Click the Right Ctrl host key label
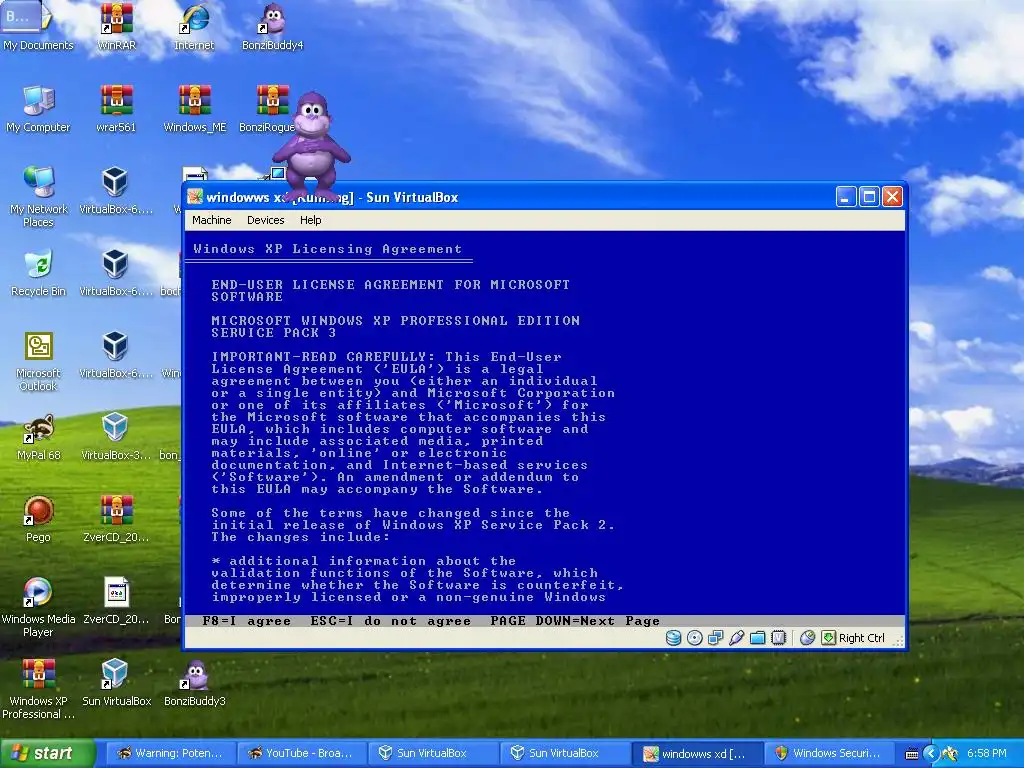This screenshot has width=1024, height=768. pyautogui.click(x=861, y=638)
